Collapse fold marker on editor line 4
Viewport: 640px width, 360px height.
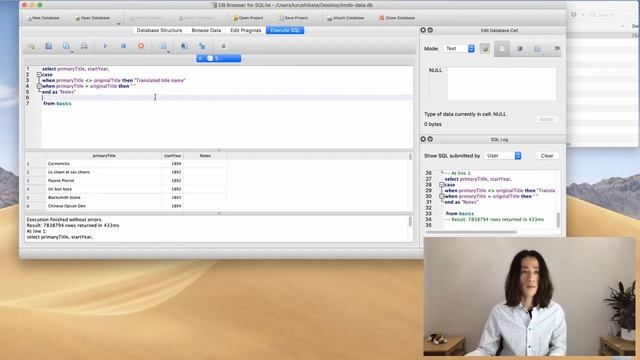coord(39,86)
